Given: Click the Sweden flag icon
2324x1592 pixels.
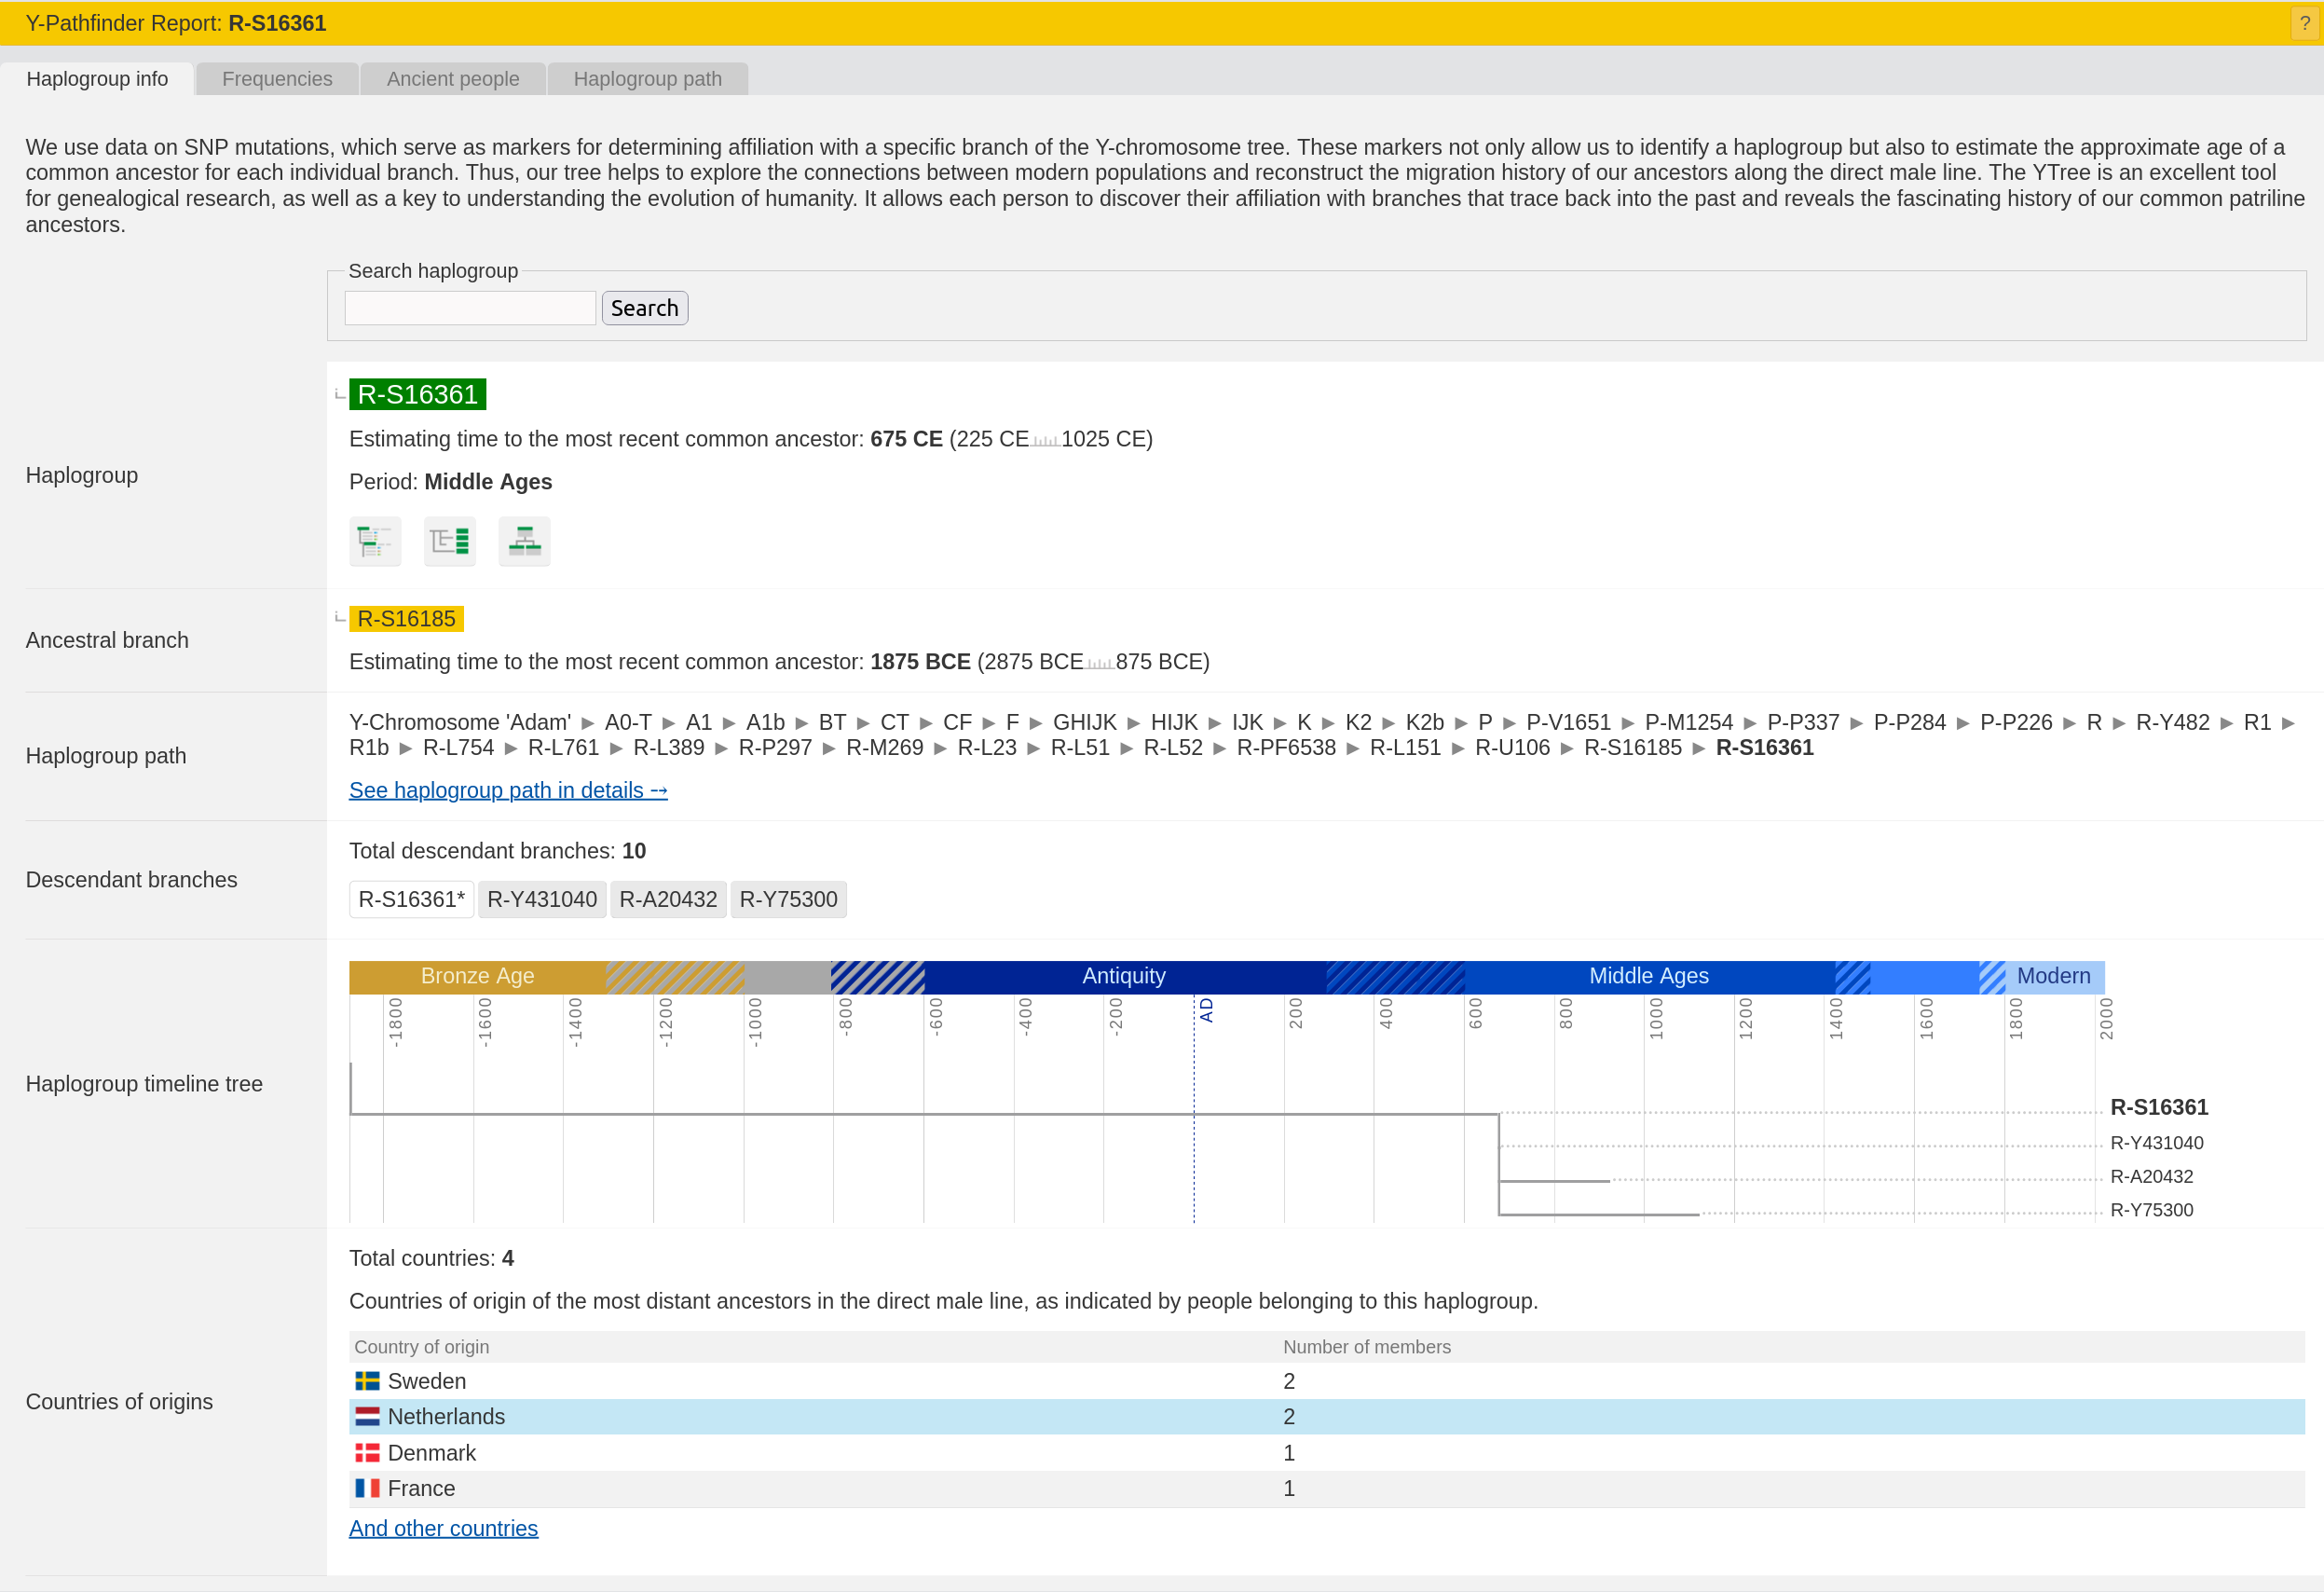Looking at the screenshot, I should (x=367, y=1381).
